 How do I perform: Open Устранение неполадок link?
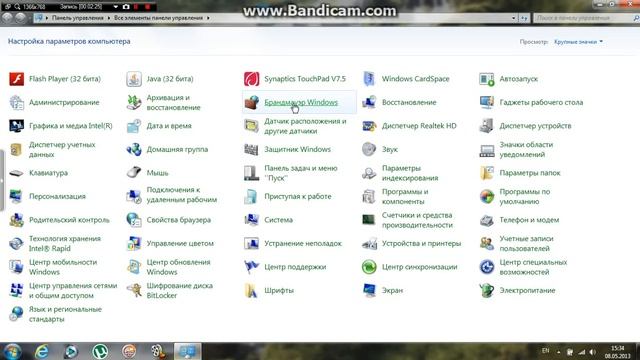(x=302, y=244)
